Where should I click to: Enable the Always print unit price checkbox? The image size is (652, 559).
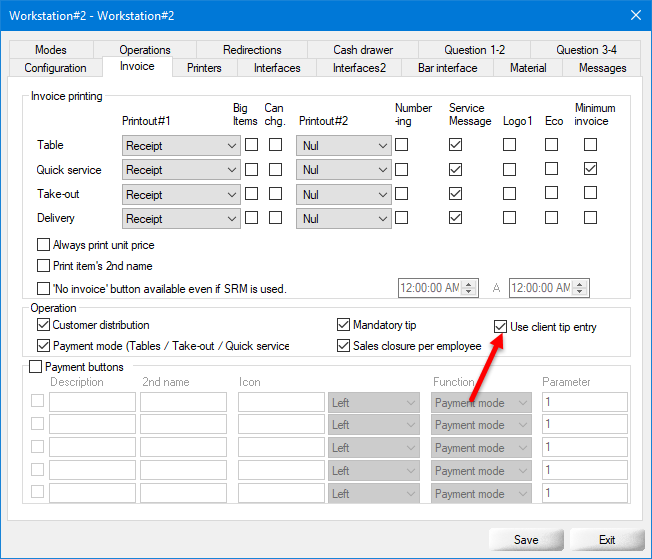43,245
